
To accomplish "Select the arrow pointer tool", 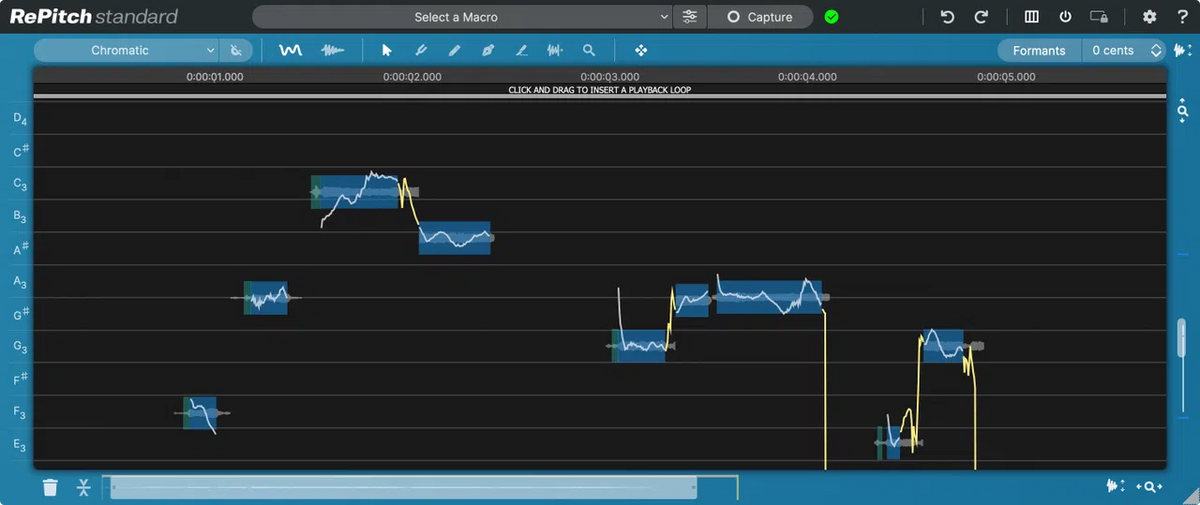I will pos(387,50).
